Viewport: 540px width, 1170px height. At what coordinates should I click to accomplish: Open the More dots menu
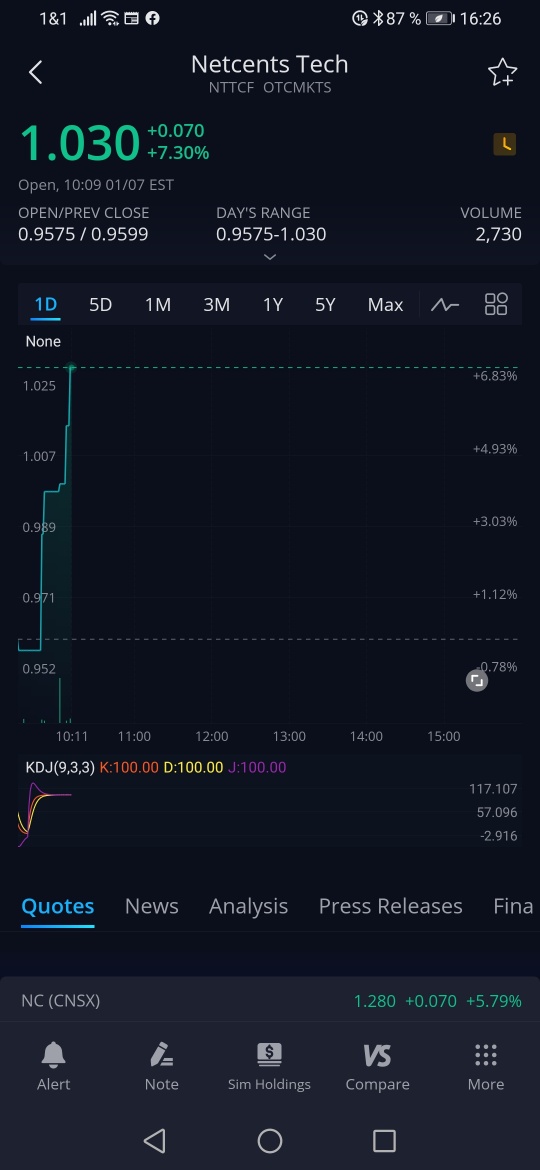pos(486,1067)
